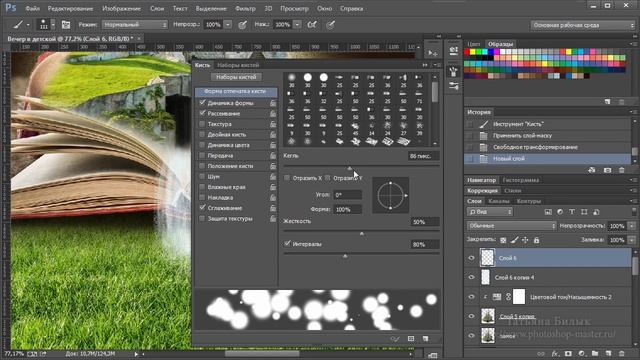Open preset manager icon in brush panel
The image size is (640, 360).
411,339
